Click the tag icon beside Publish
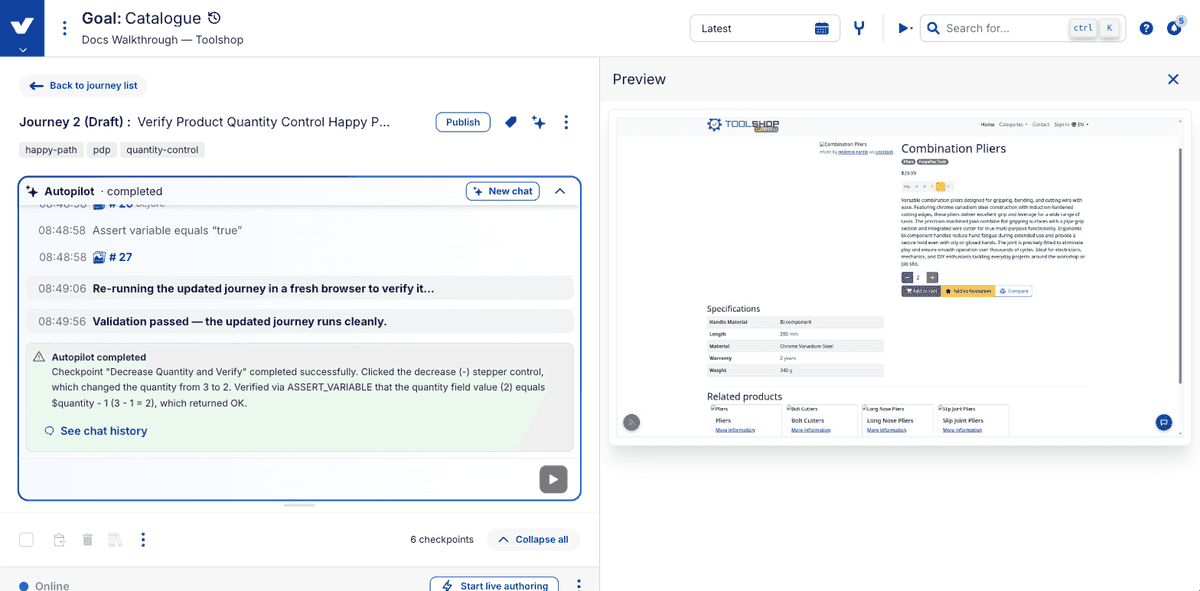This screenshot has width=1200, height=591. pos(510,122)
